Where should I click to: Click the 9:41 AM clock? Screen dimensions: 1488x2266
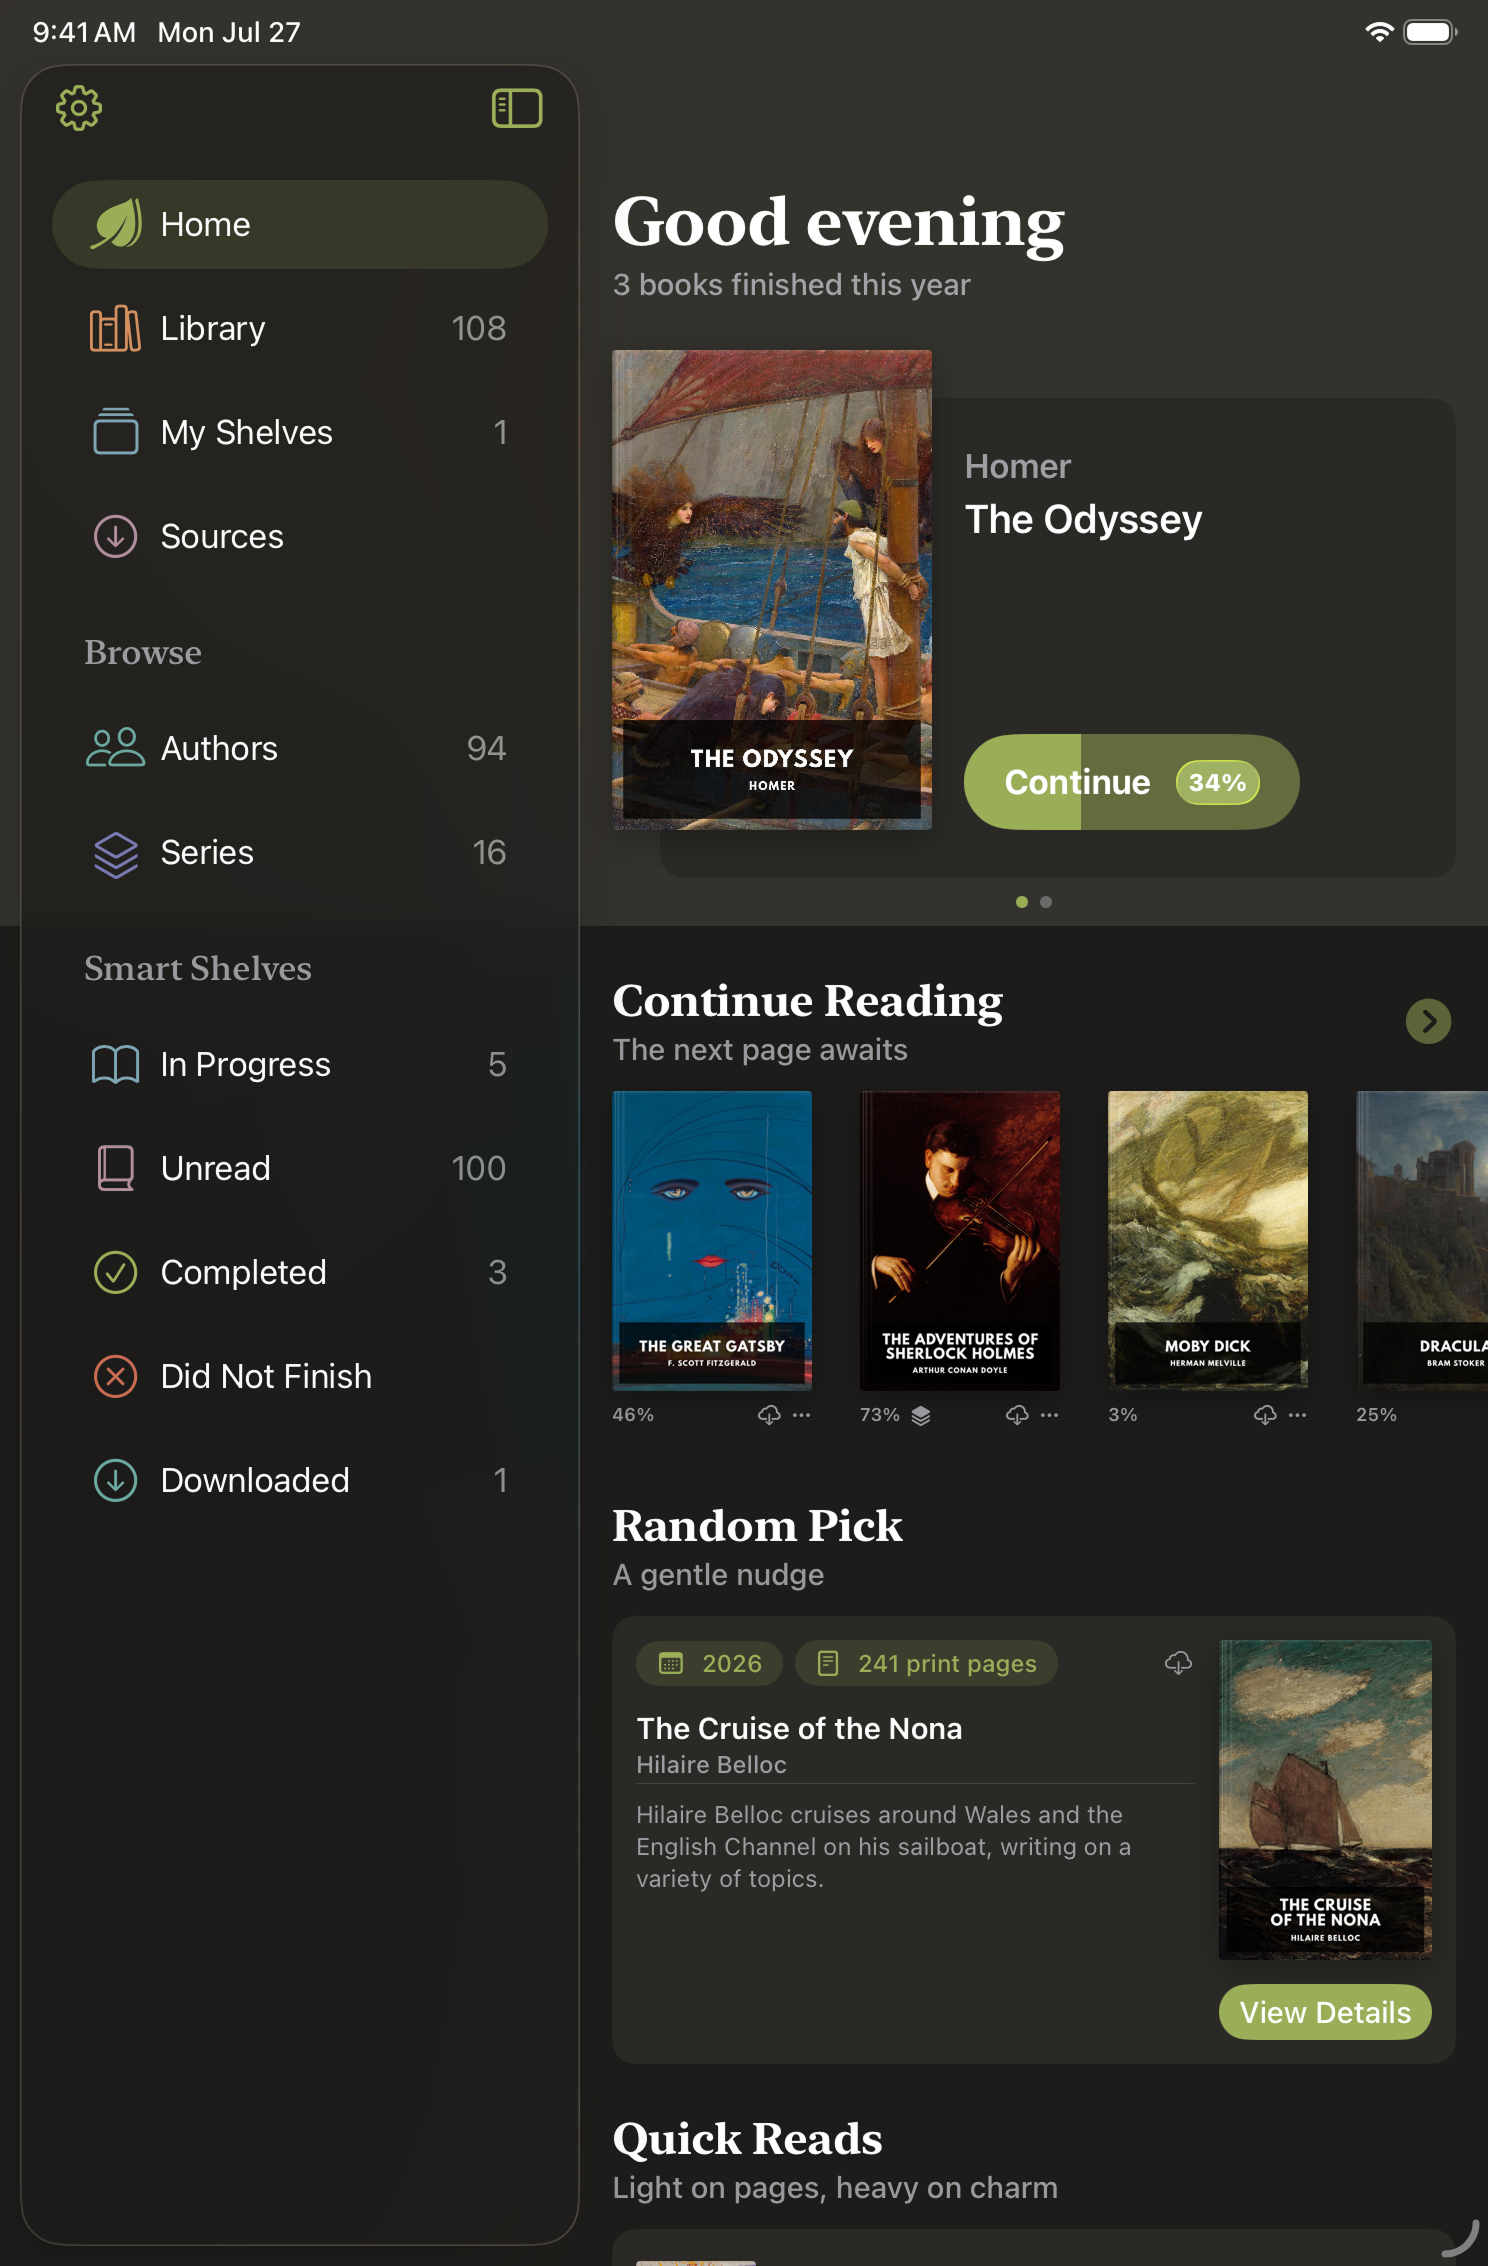pos(84,32)
